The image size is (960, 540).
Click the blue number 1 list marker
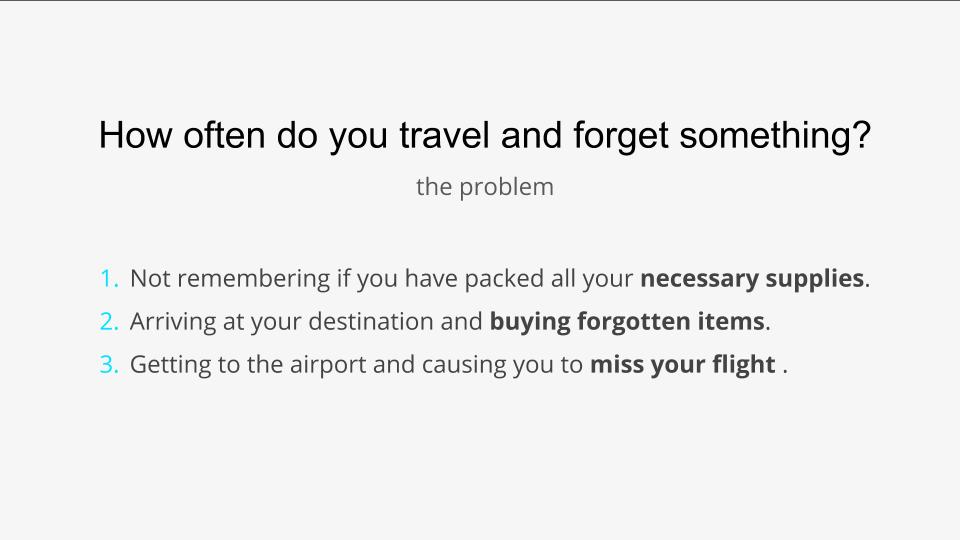coord(109,279)
